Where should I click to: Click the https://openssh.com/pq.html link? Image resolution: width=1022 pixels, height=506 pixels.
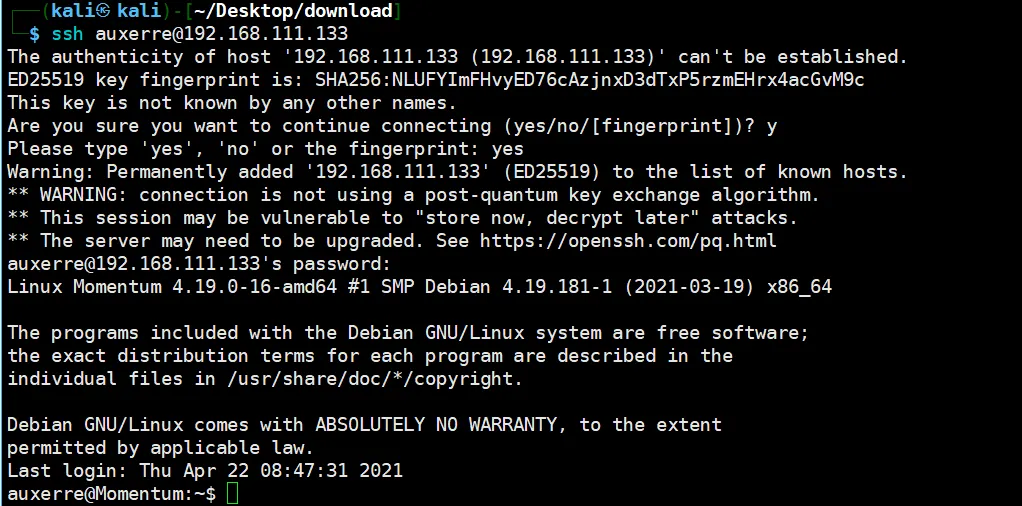coord(628,241)
